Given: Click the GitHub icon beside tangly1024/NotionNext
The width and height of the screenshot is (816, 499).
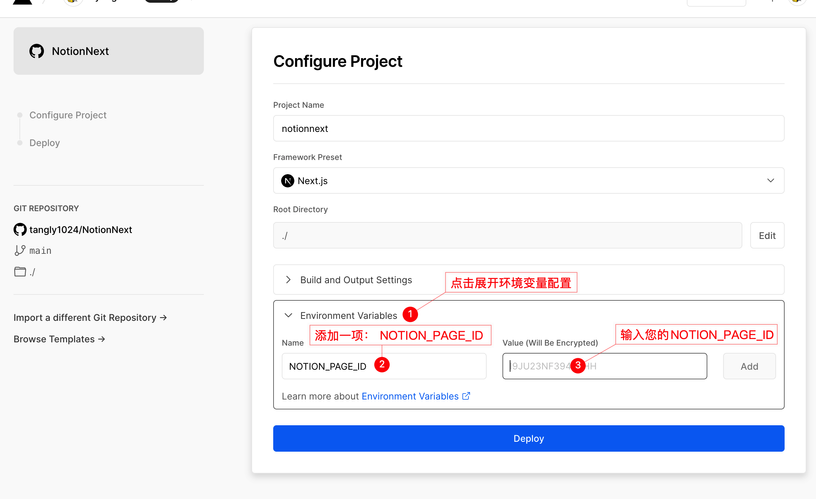Looking at the screenshot, I should [x=20, y=230].
